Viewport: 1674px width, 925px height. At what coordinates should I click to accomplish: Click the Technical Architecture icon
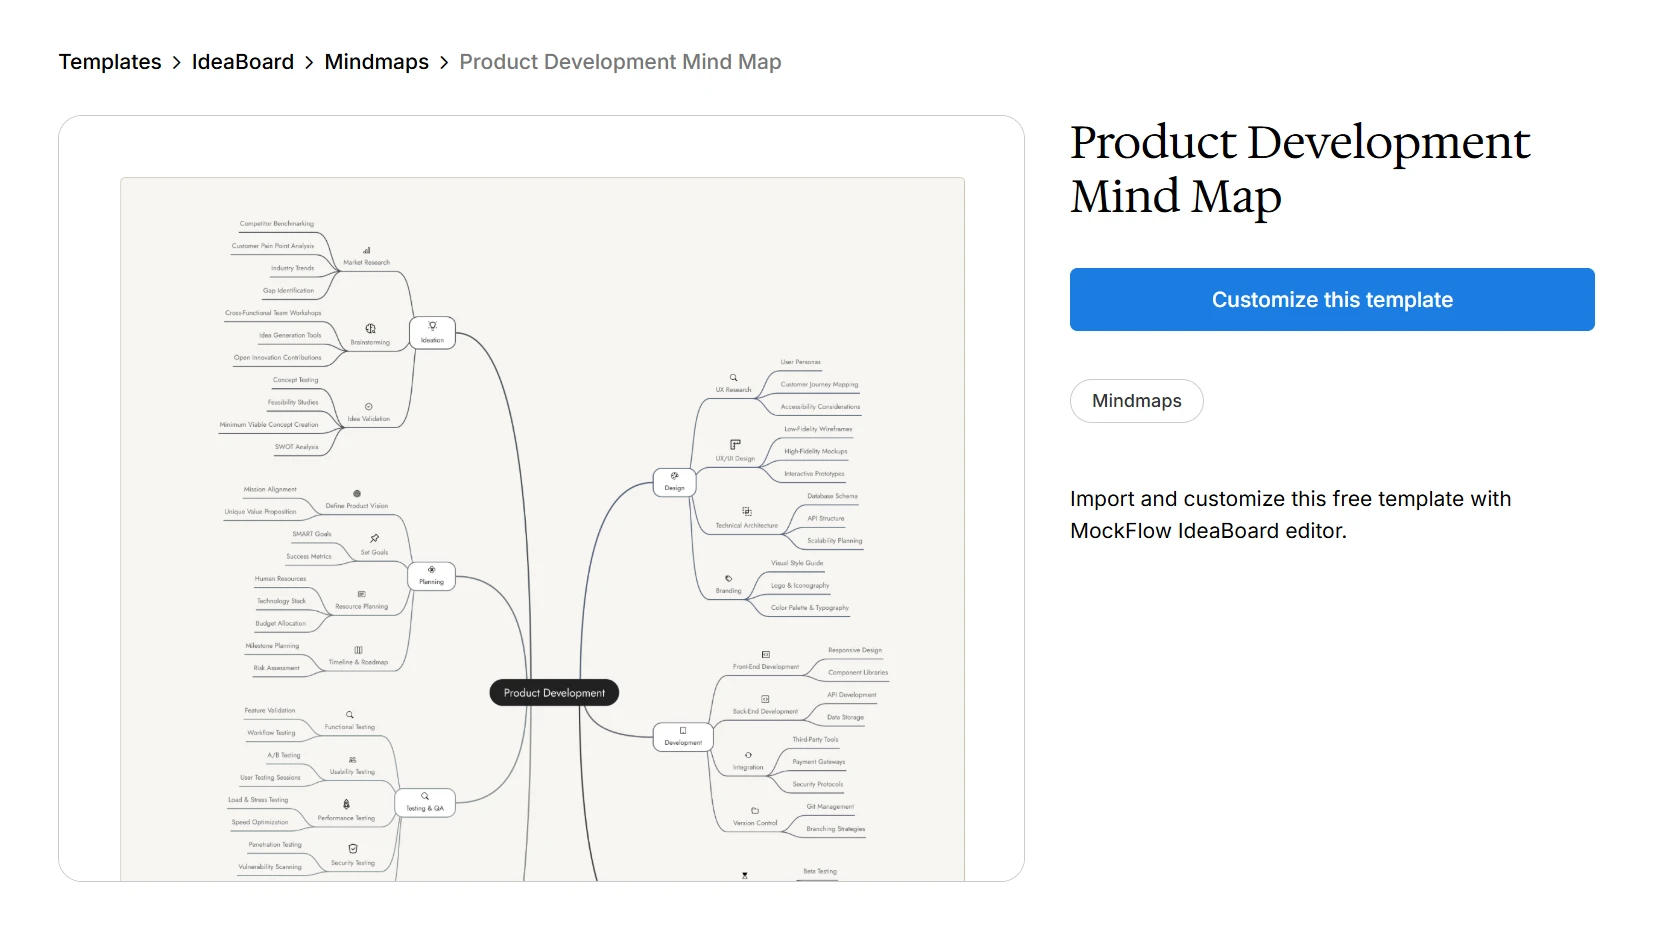click(x=746, y=511)
